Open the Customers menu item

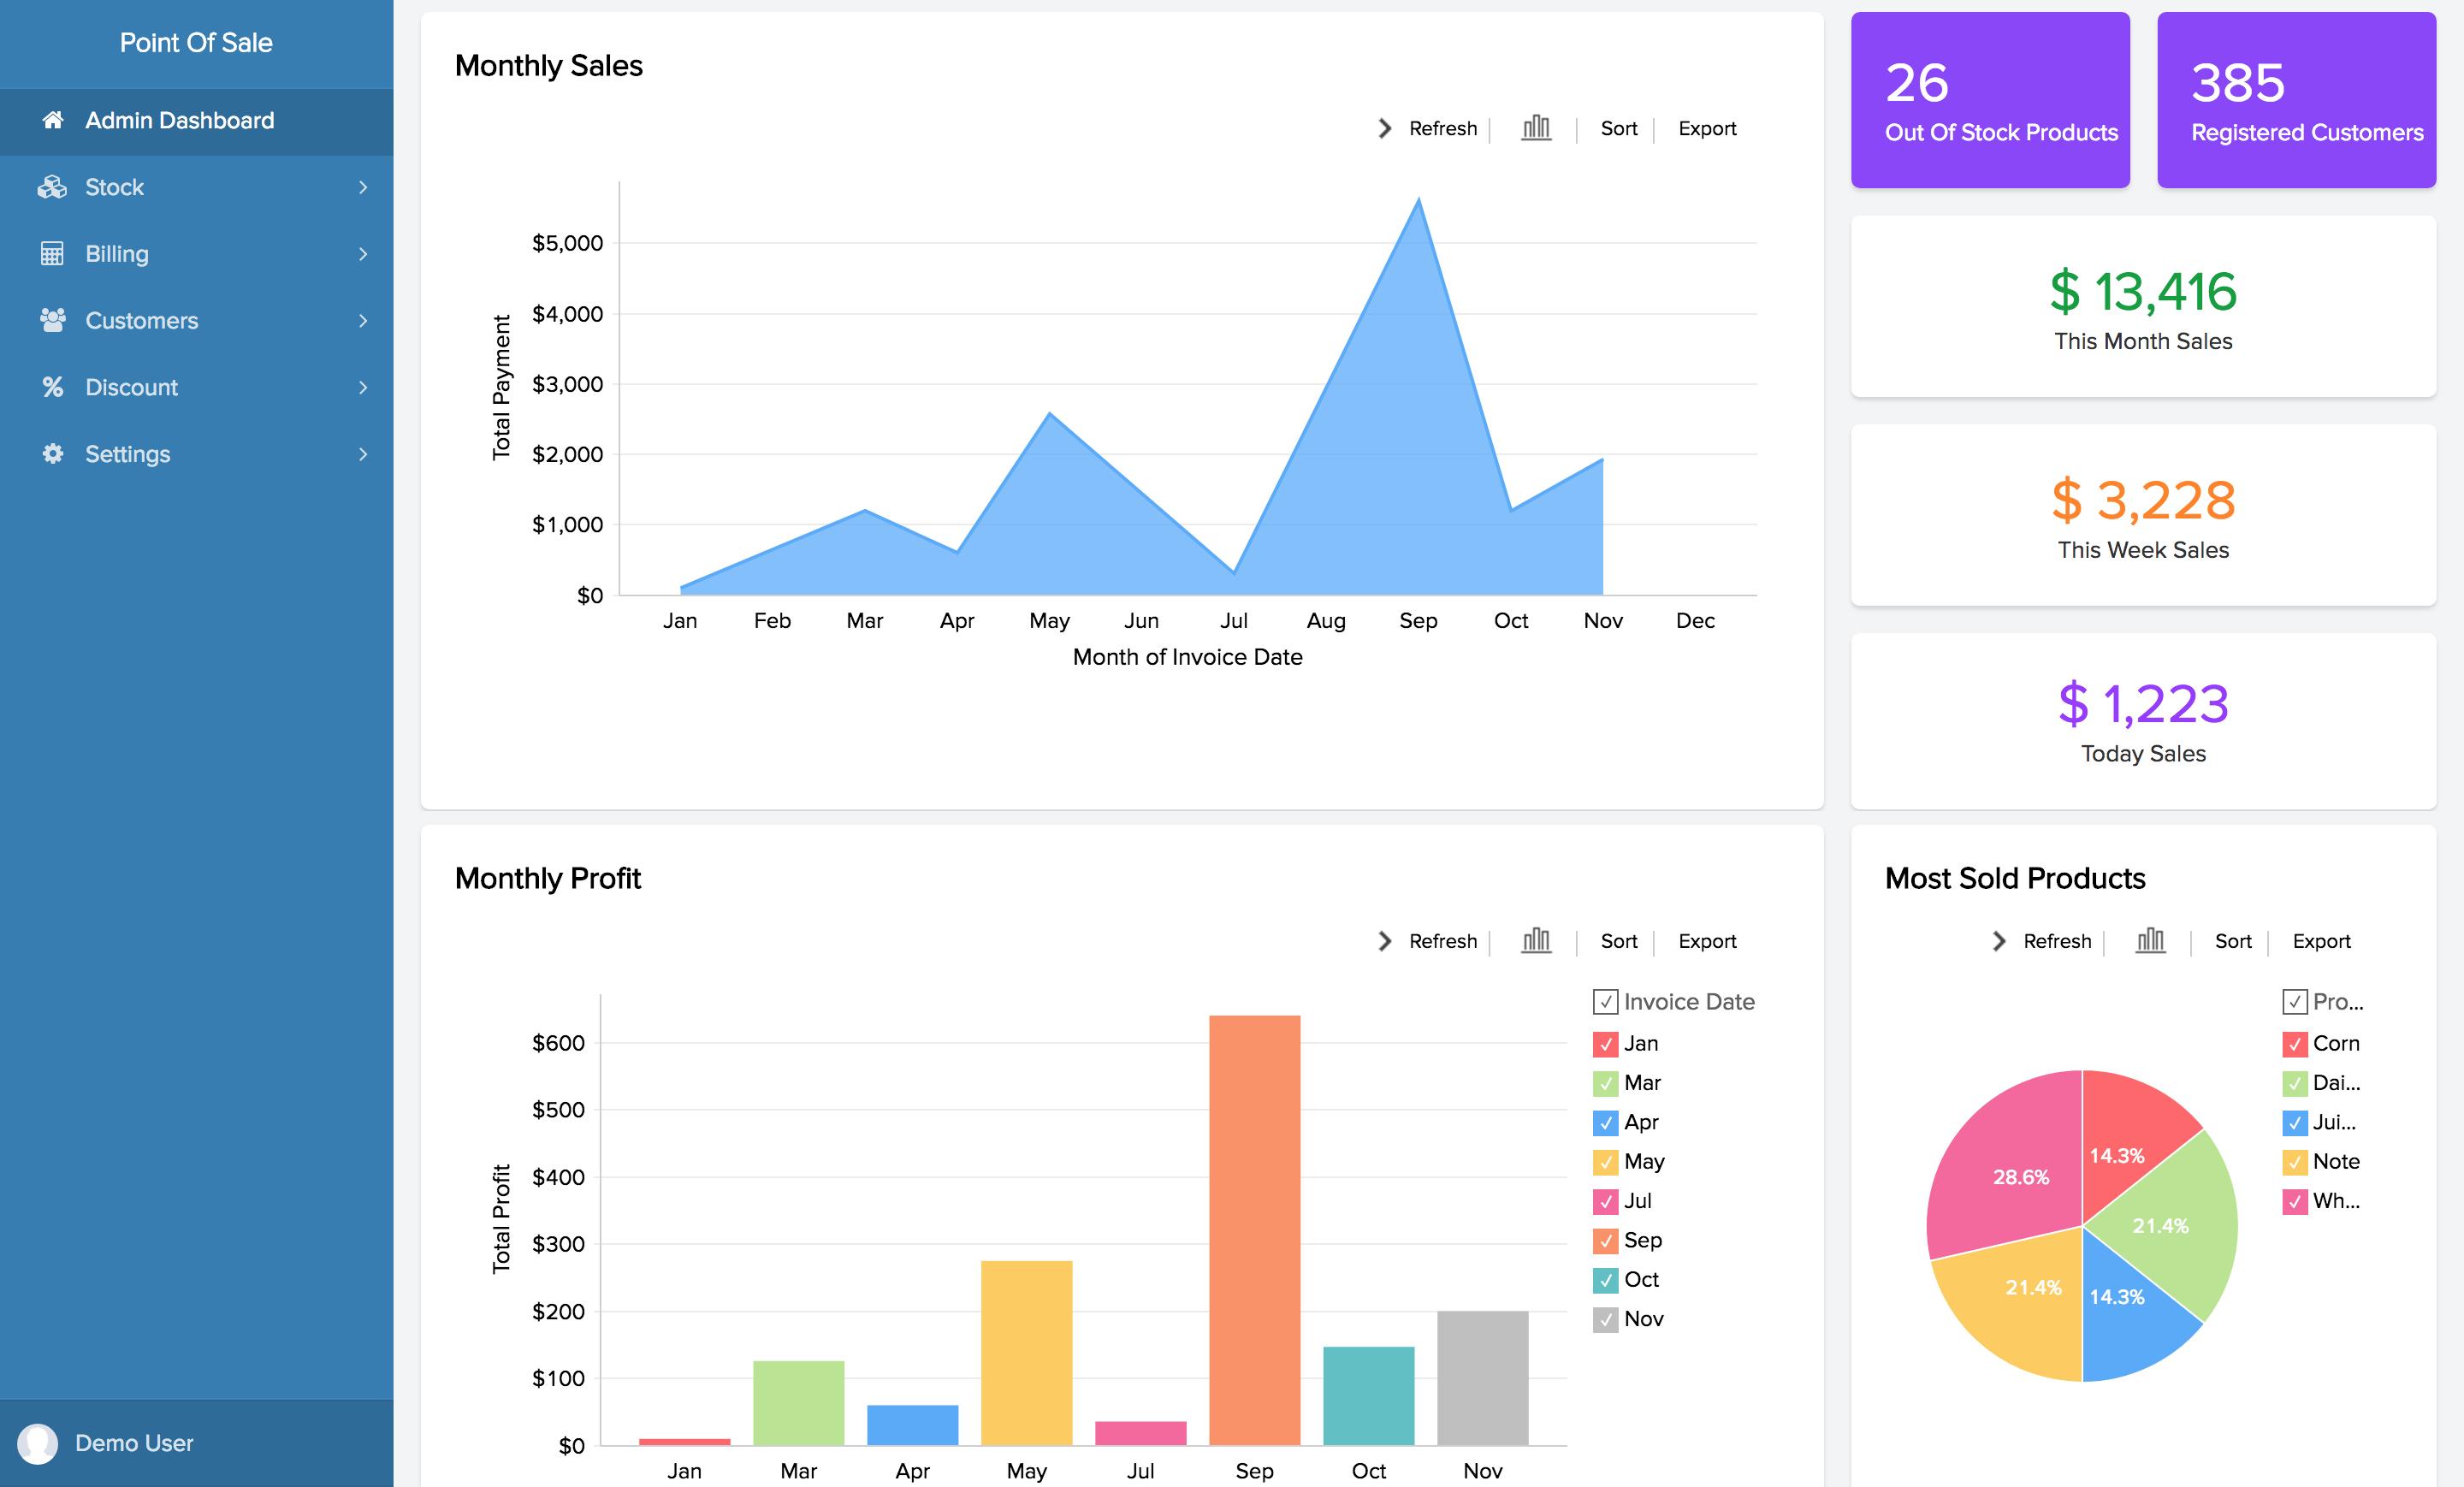click(x=141, y=320)
